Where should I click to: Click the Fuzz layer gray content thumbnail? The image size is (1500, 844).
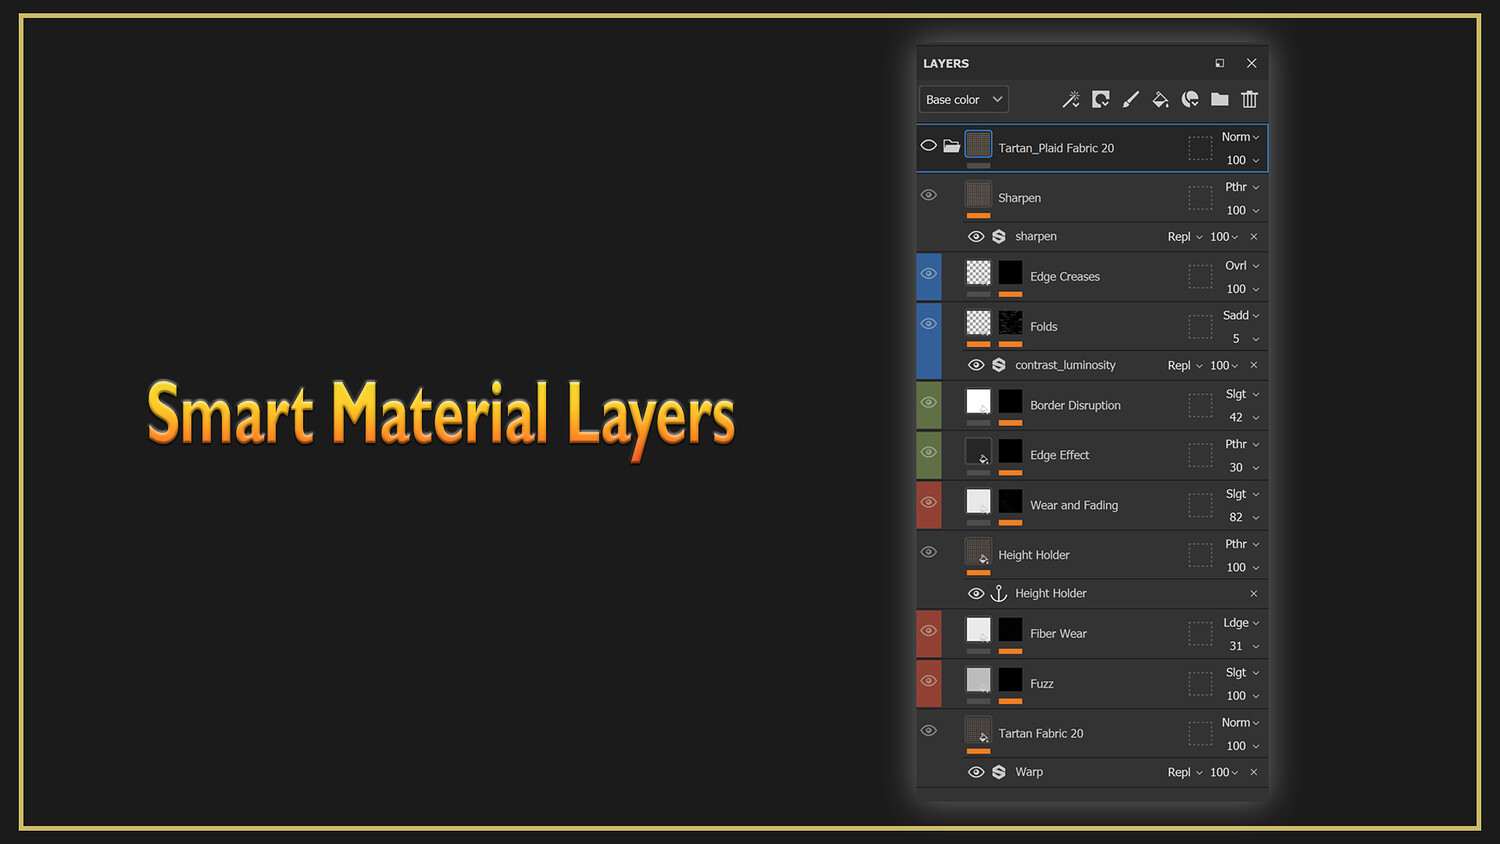pyautogui.click(x=979, y=680)
